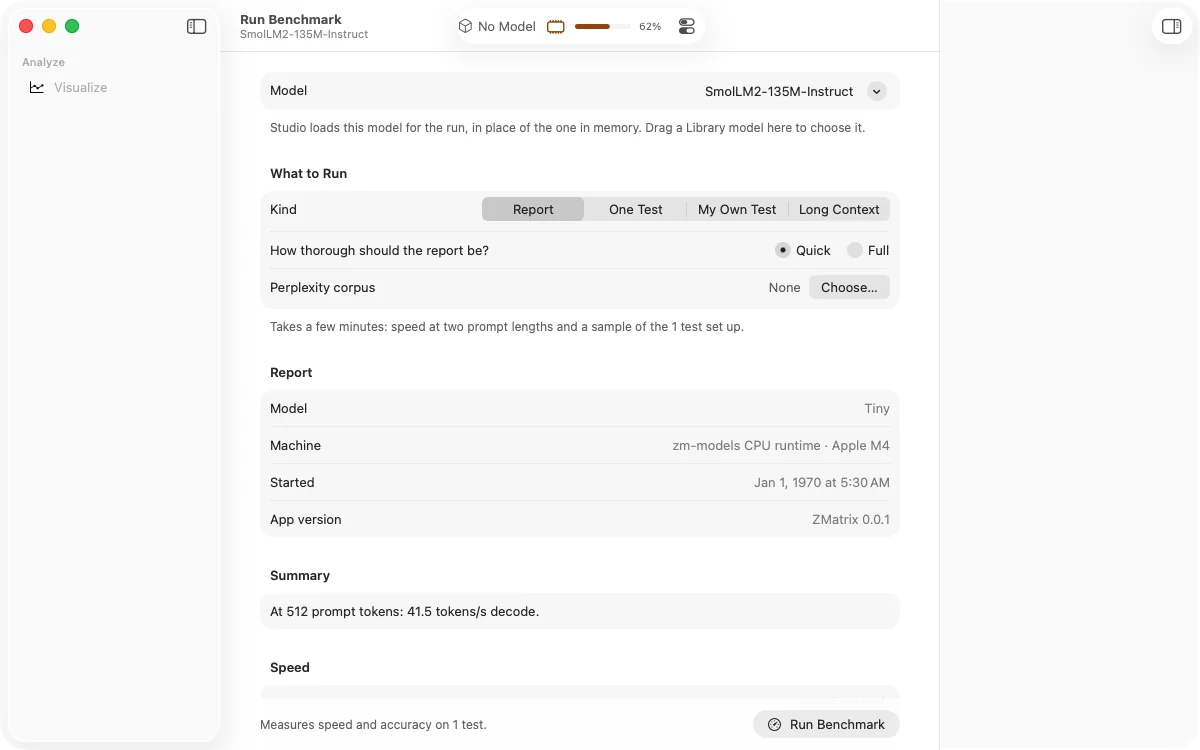Toggle the left sidebar icon

pyautogui.click(x=197, y=27)
